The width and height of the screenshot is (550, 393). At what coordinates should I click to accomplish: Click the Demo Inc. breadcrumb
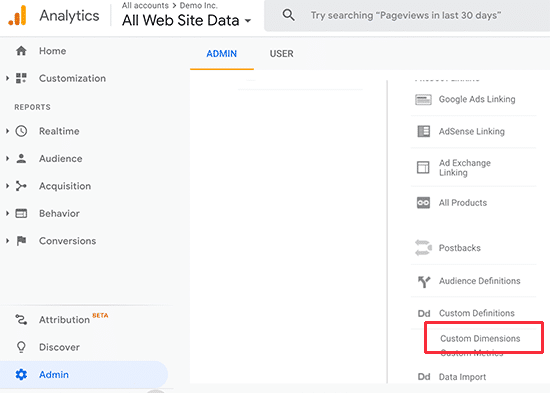coord(199,6)
